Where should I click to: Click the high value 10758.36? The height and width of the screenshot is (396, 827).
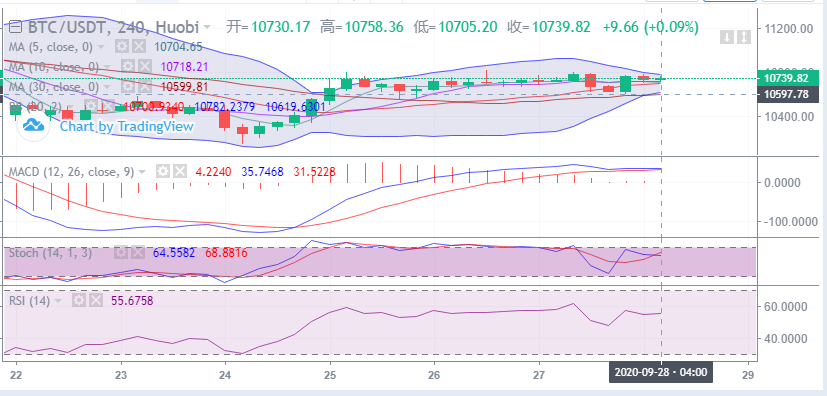click(x=373, y=26)
